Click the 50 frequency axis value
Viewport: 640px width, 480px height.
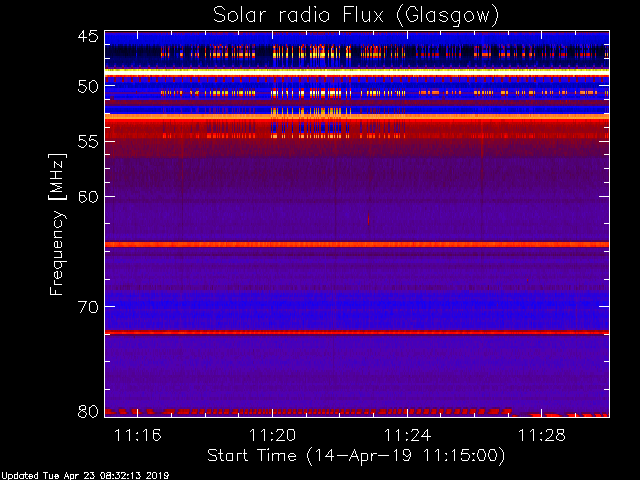pos(88,86)
